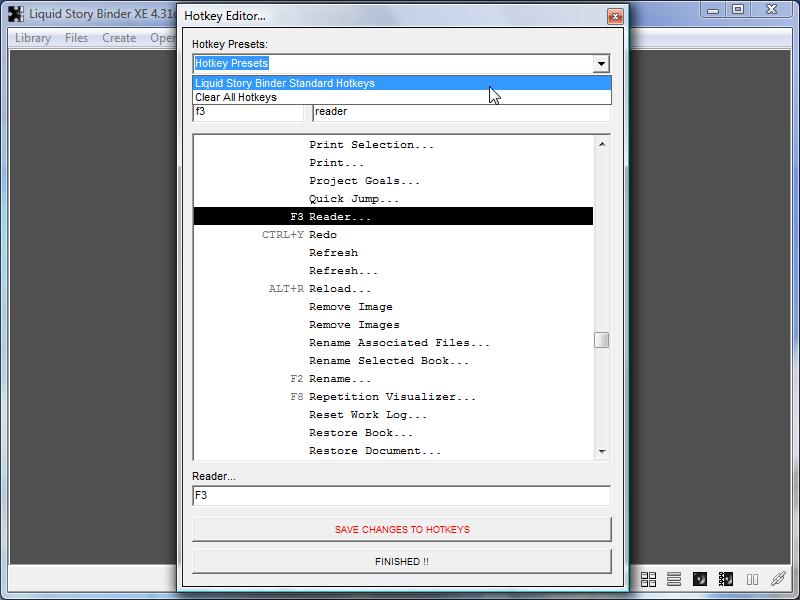Close the Hotkey Editor dialog

point(616,16)
